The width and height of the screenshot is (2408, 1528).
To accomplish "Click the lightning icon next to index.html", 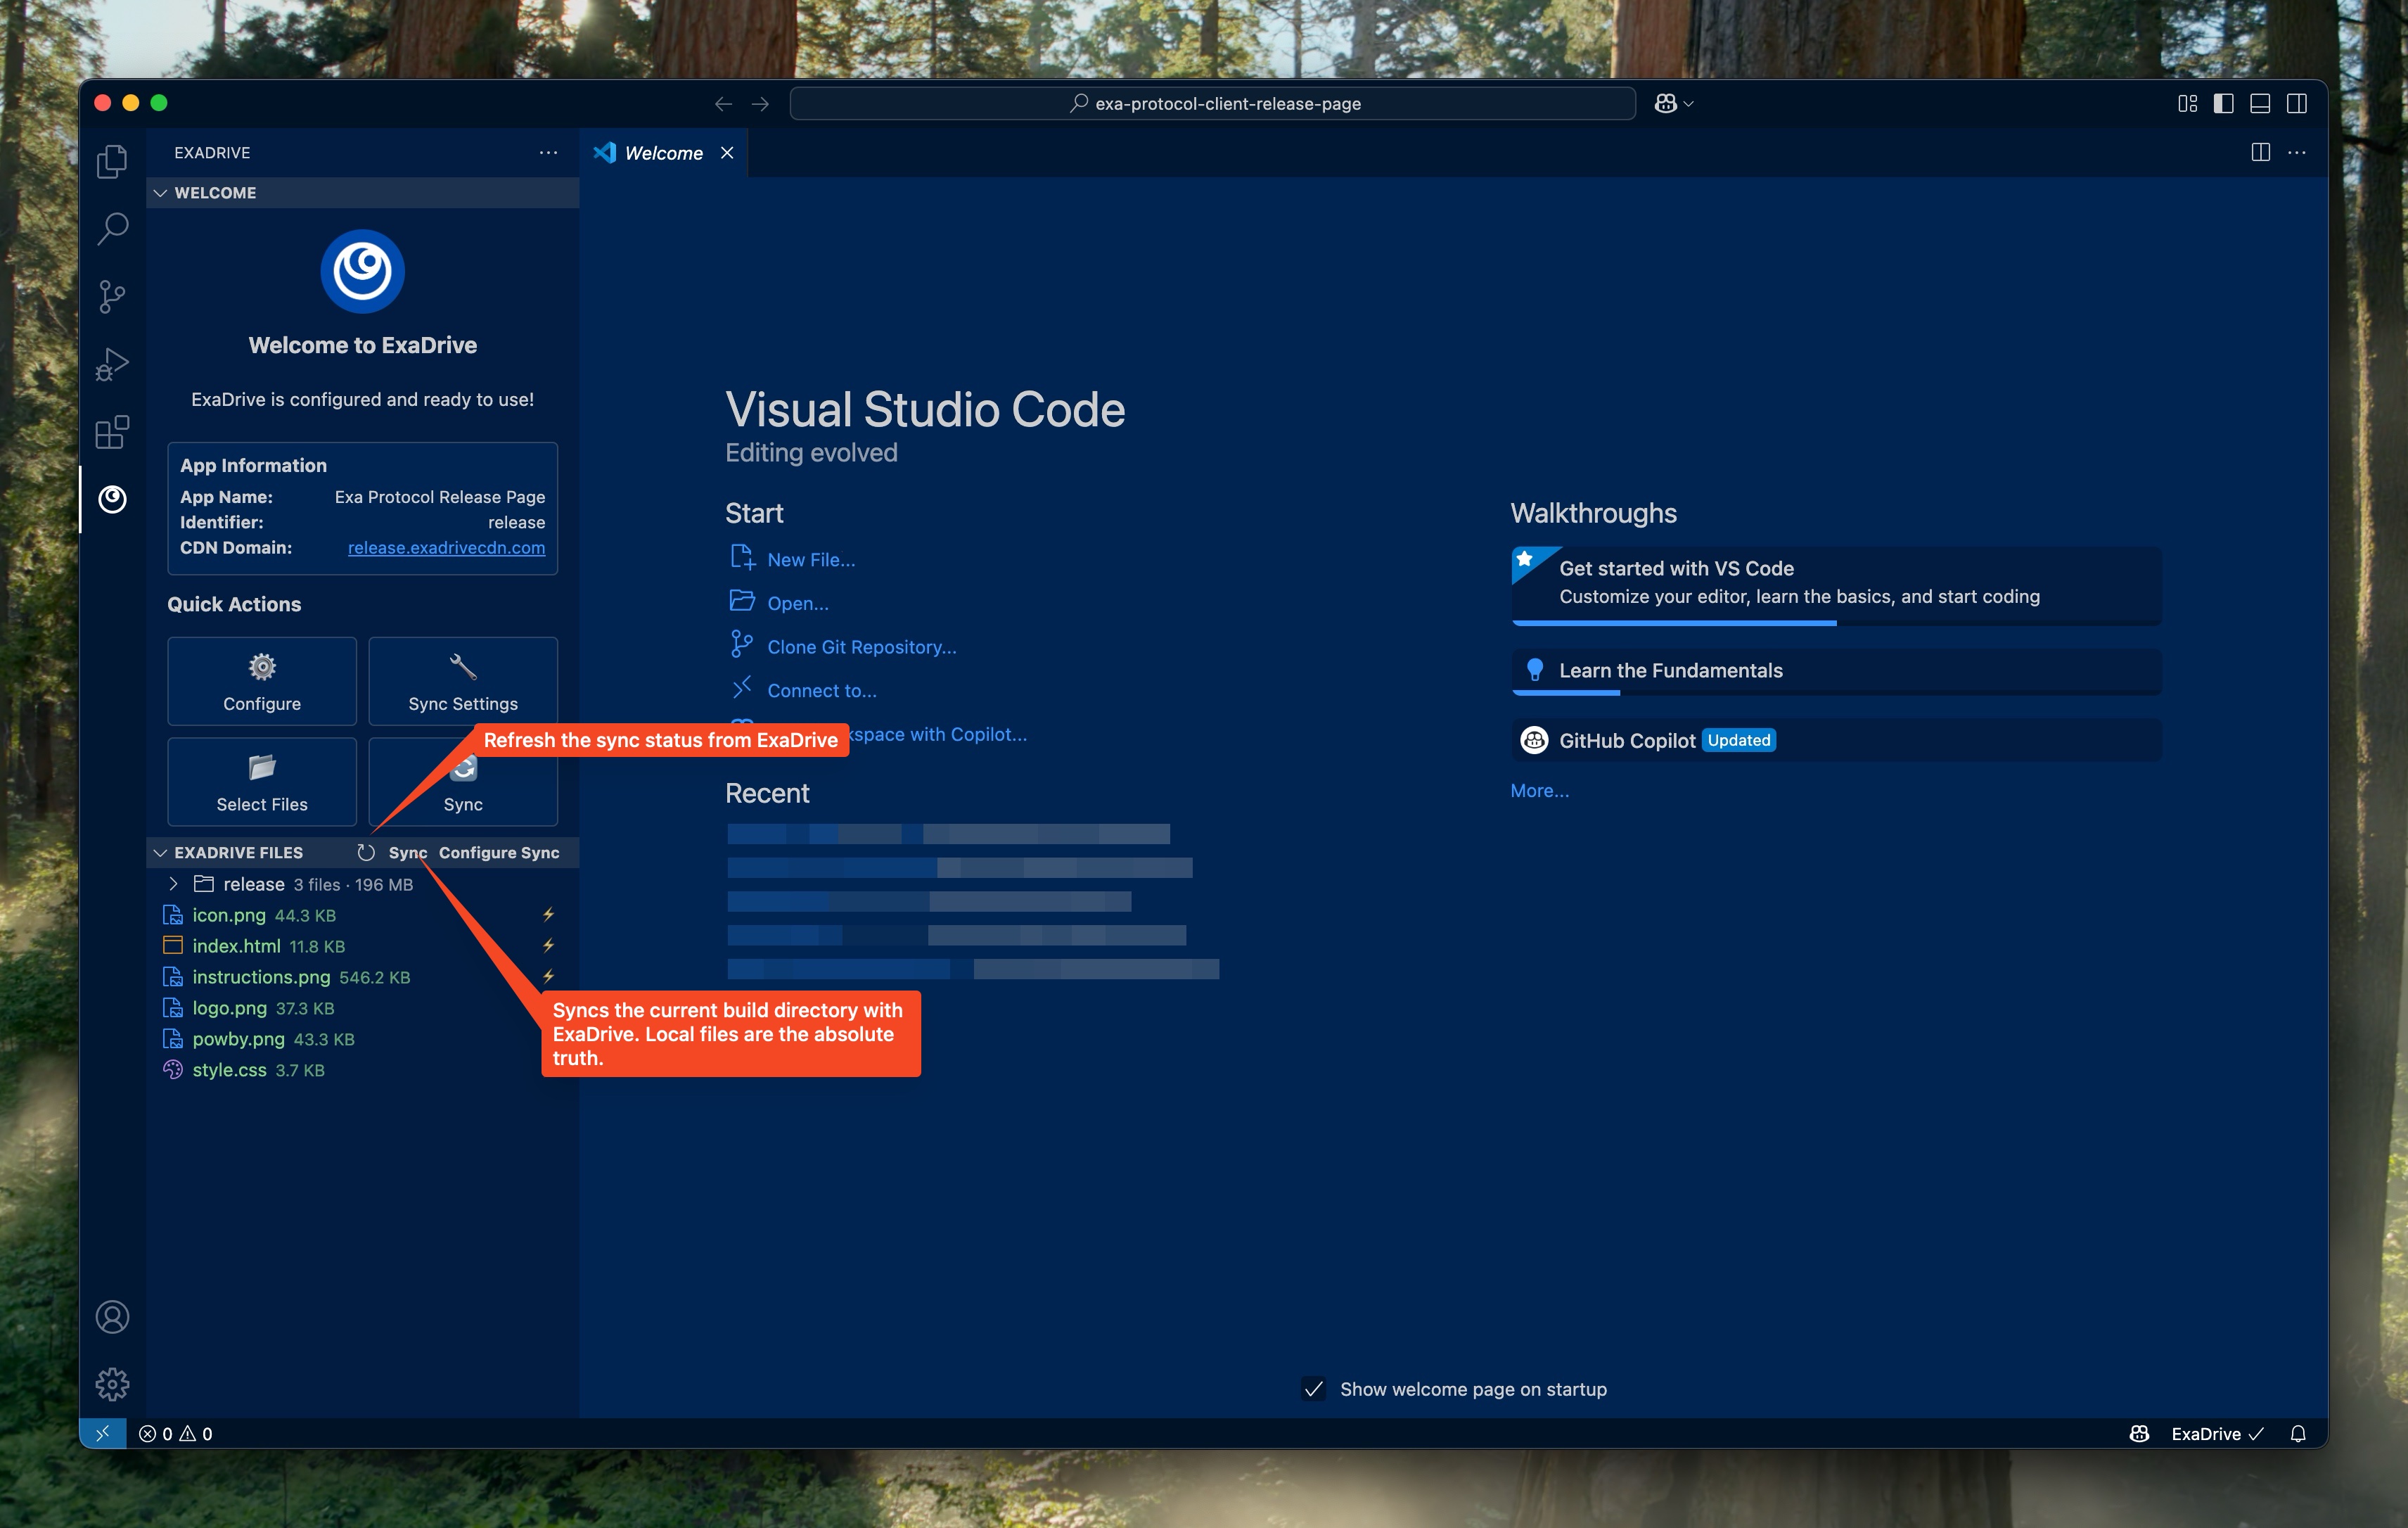I will (x=548, y=946).
